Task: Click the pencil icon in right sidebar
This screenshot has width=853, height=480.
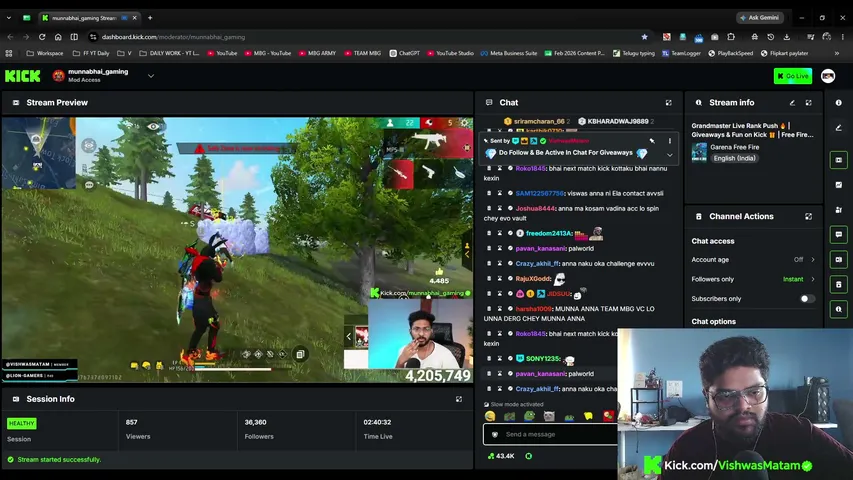Action: [838, 128]
